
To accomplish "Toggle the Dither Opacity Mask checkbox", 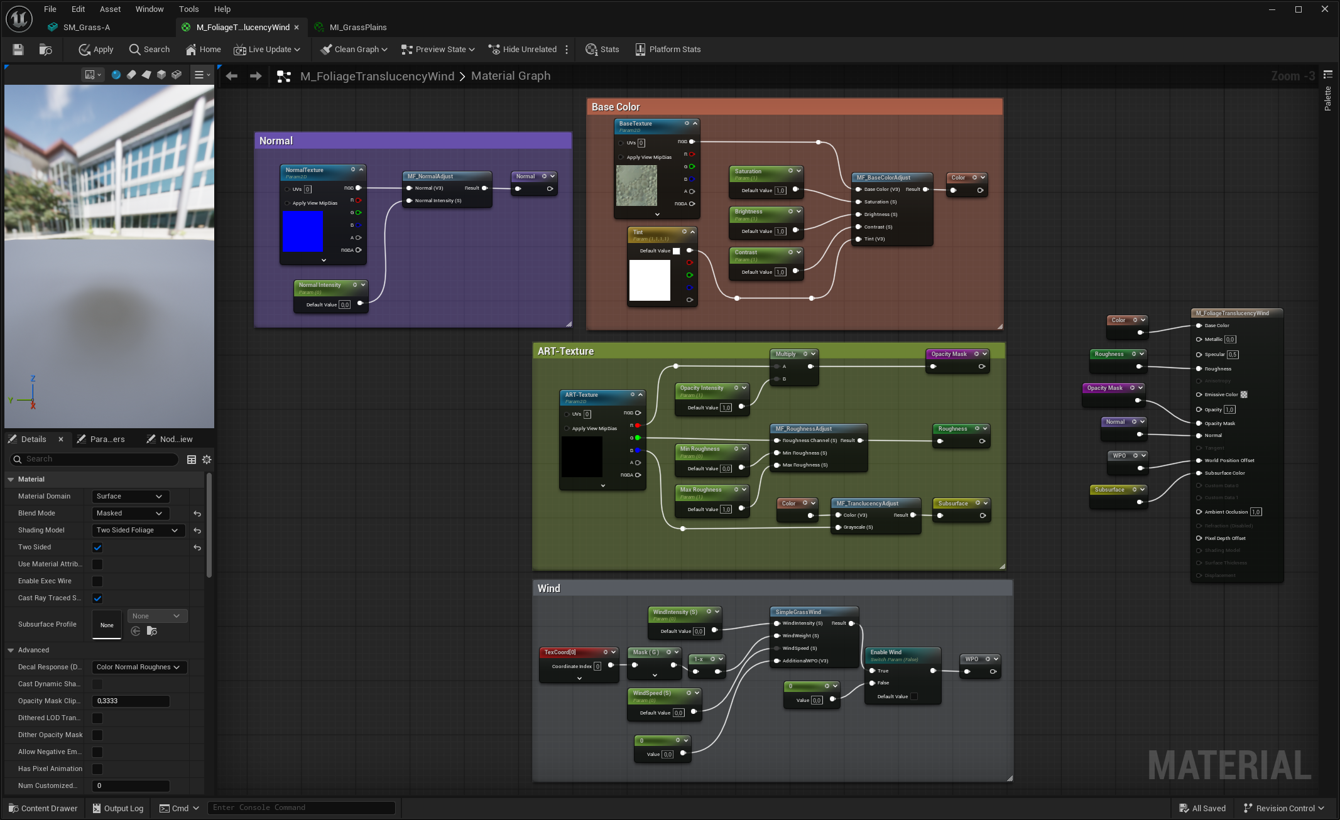I will (97, 735).
